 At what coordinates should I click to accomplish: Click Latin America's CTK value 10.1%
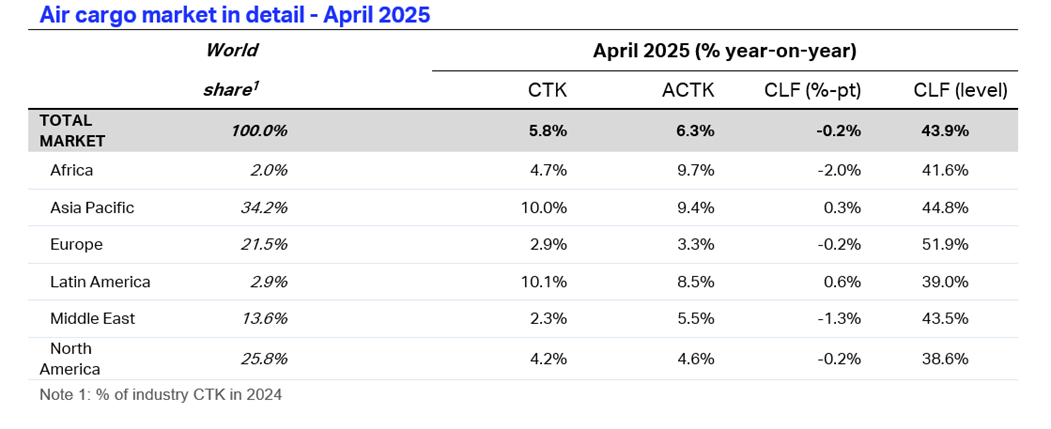544,282
